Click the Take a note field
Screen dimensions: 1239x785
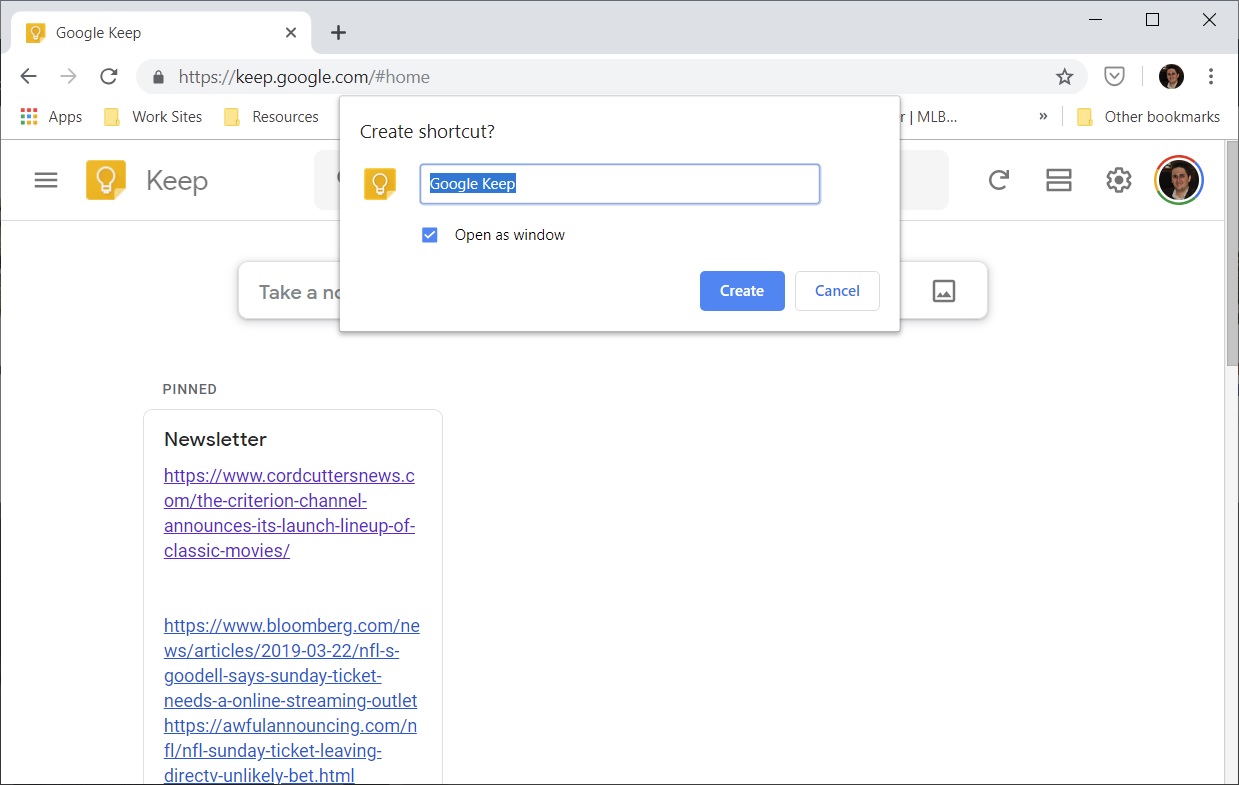coord(299,292)
